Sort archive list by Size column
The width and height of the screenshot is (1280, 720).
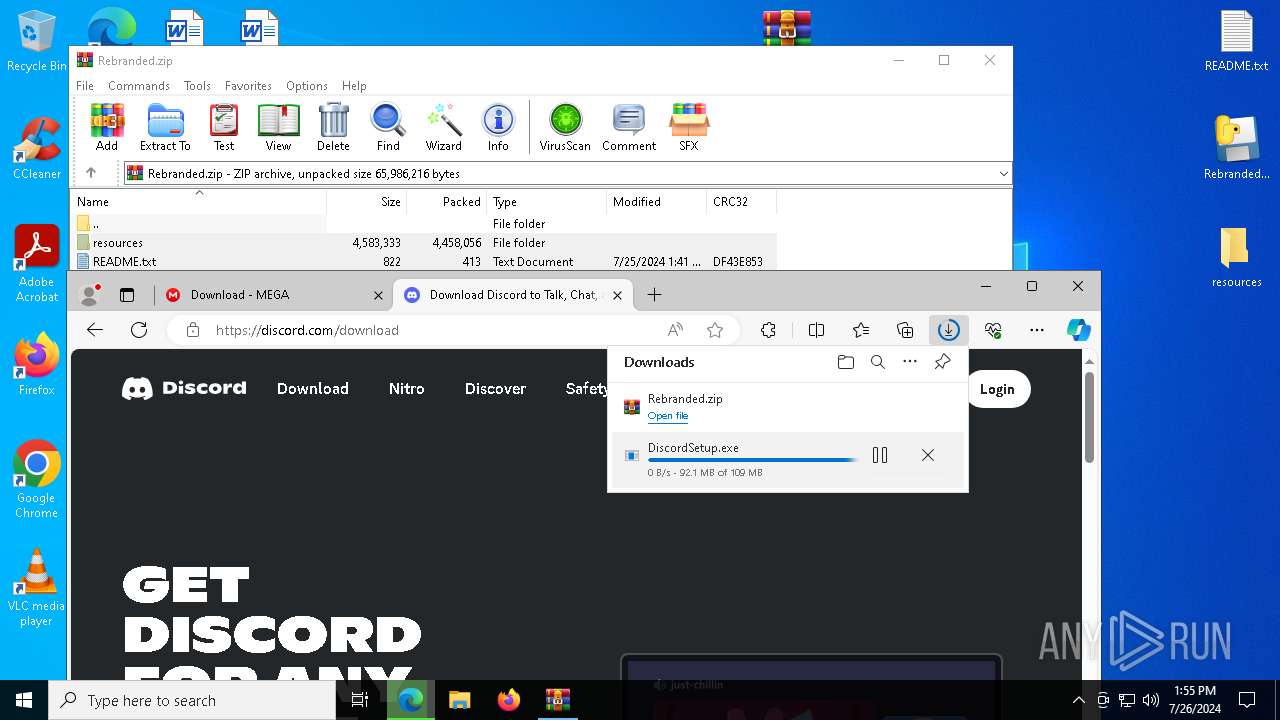click(367, 201)
